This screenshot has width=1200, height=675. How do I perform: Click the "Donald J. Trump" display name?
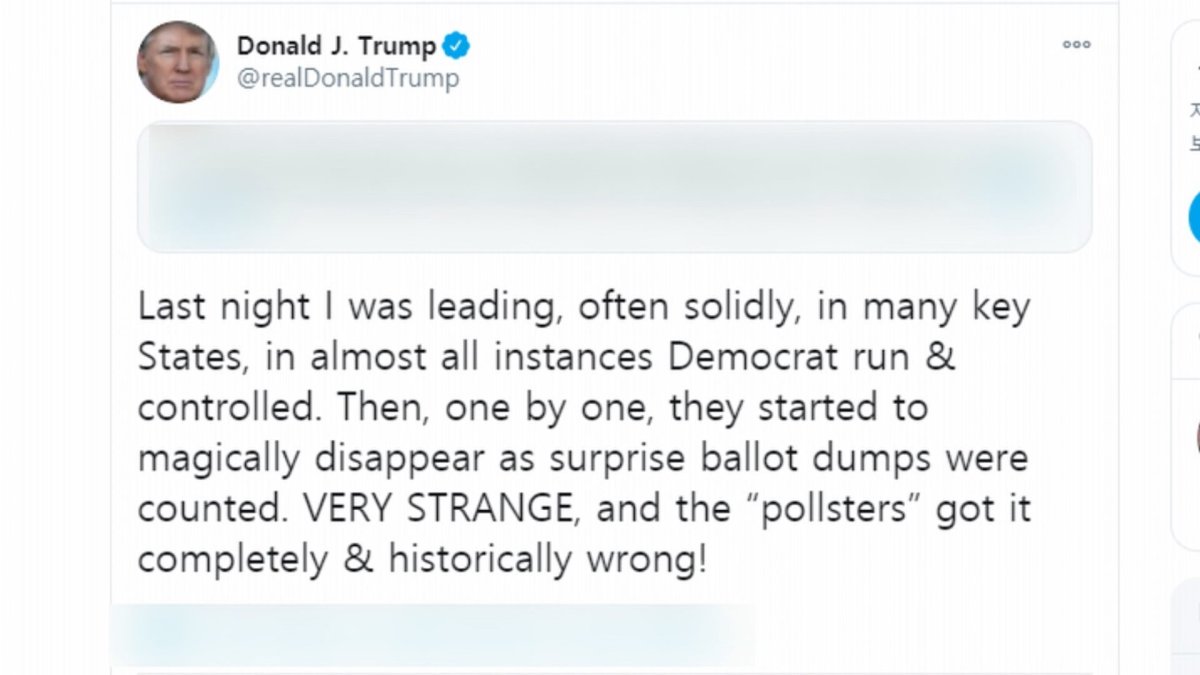coord(336,46)
